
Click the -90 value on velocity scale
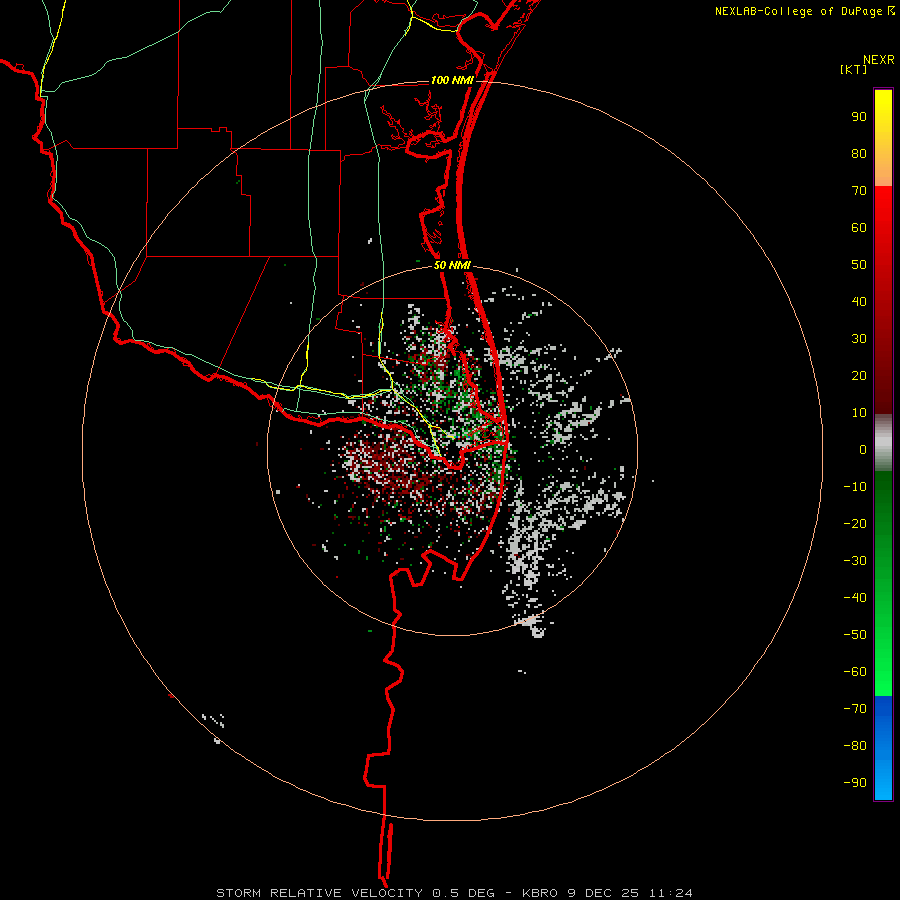[855, 783]
